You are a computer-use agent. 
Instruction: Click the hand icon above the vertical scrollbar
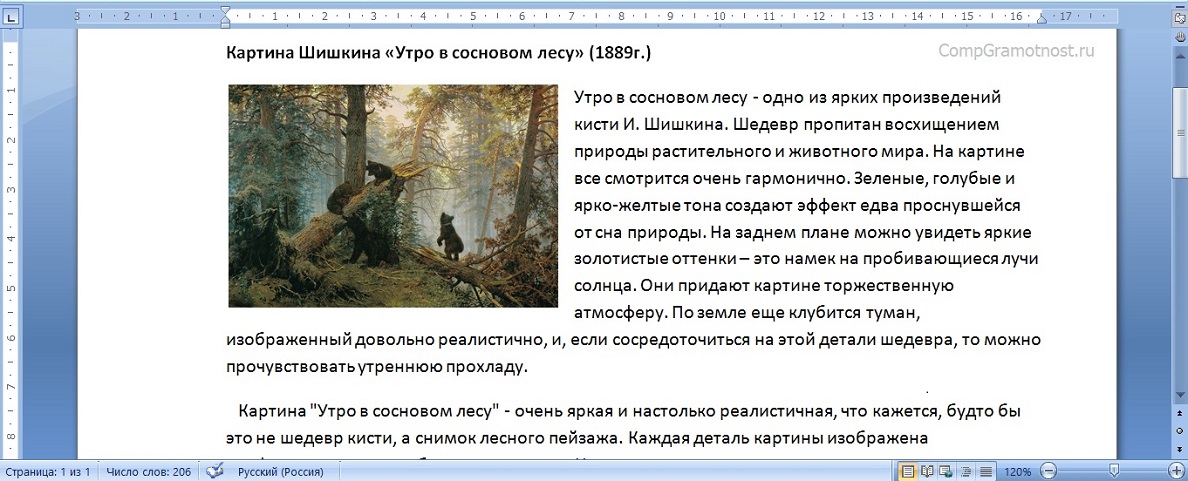1181,36
